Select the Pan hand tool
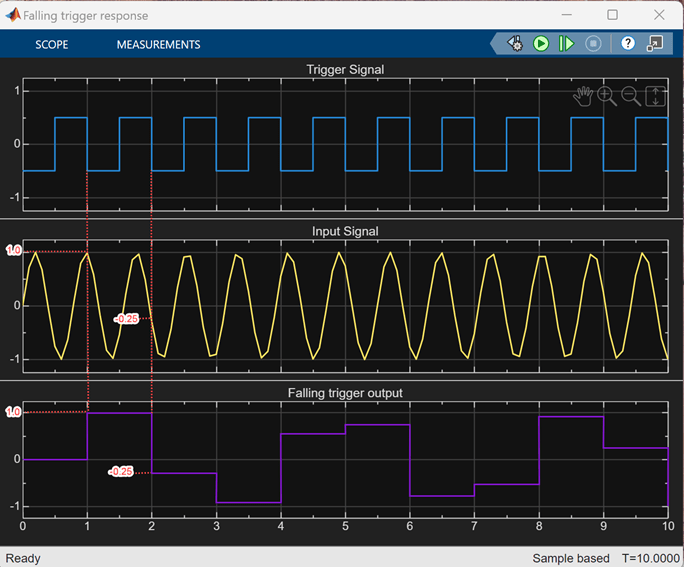 point(582,96)
